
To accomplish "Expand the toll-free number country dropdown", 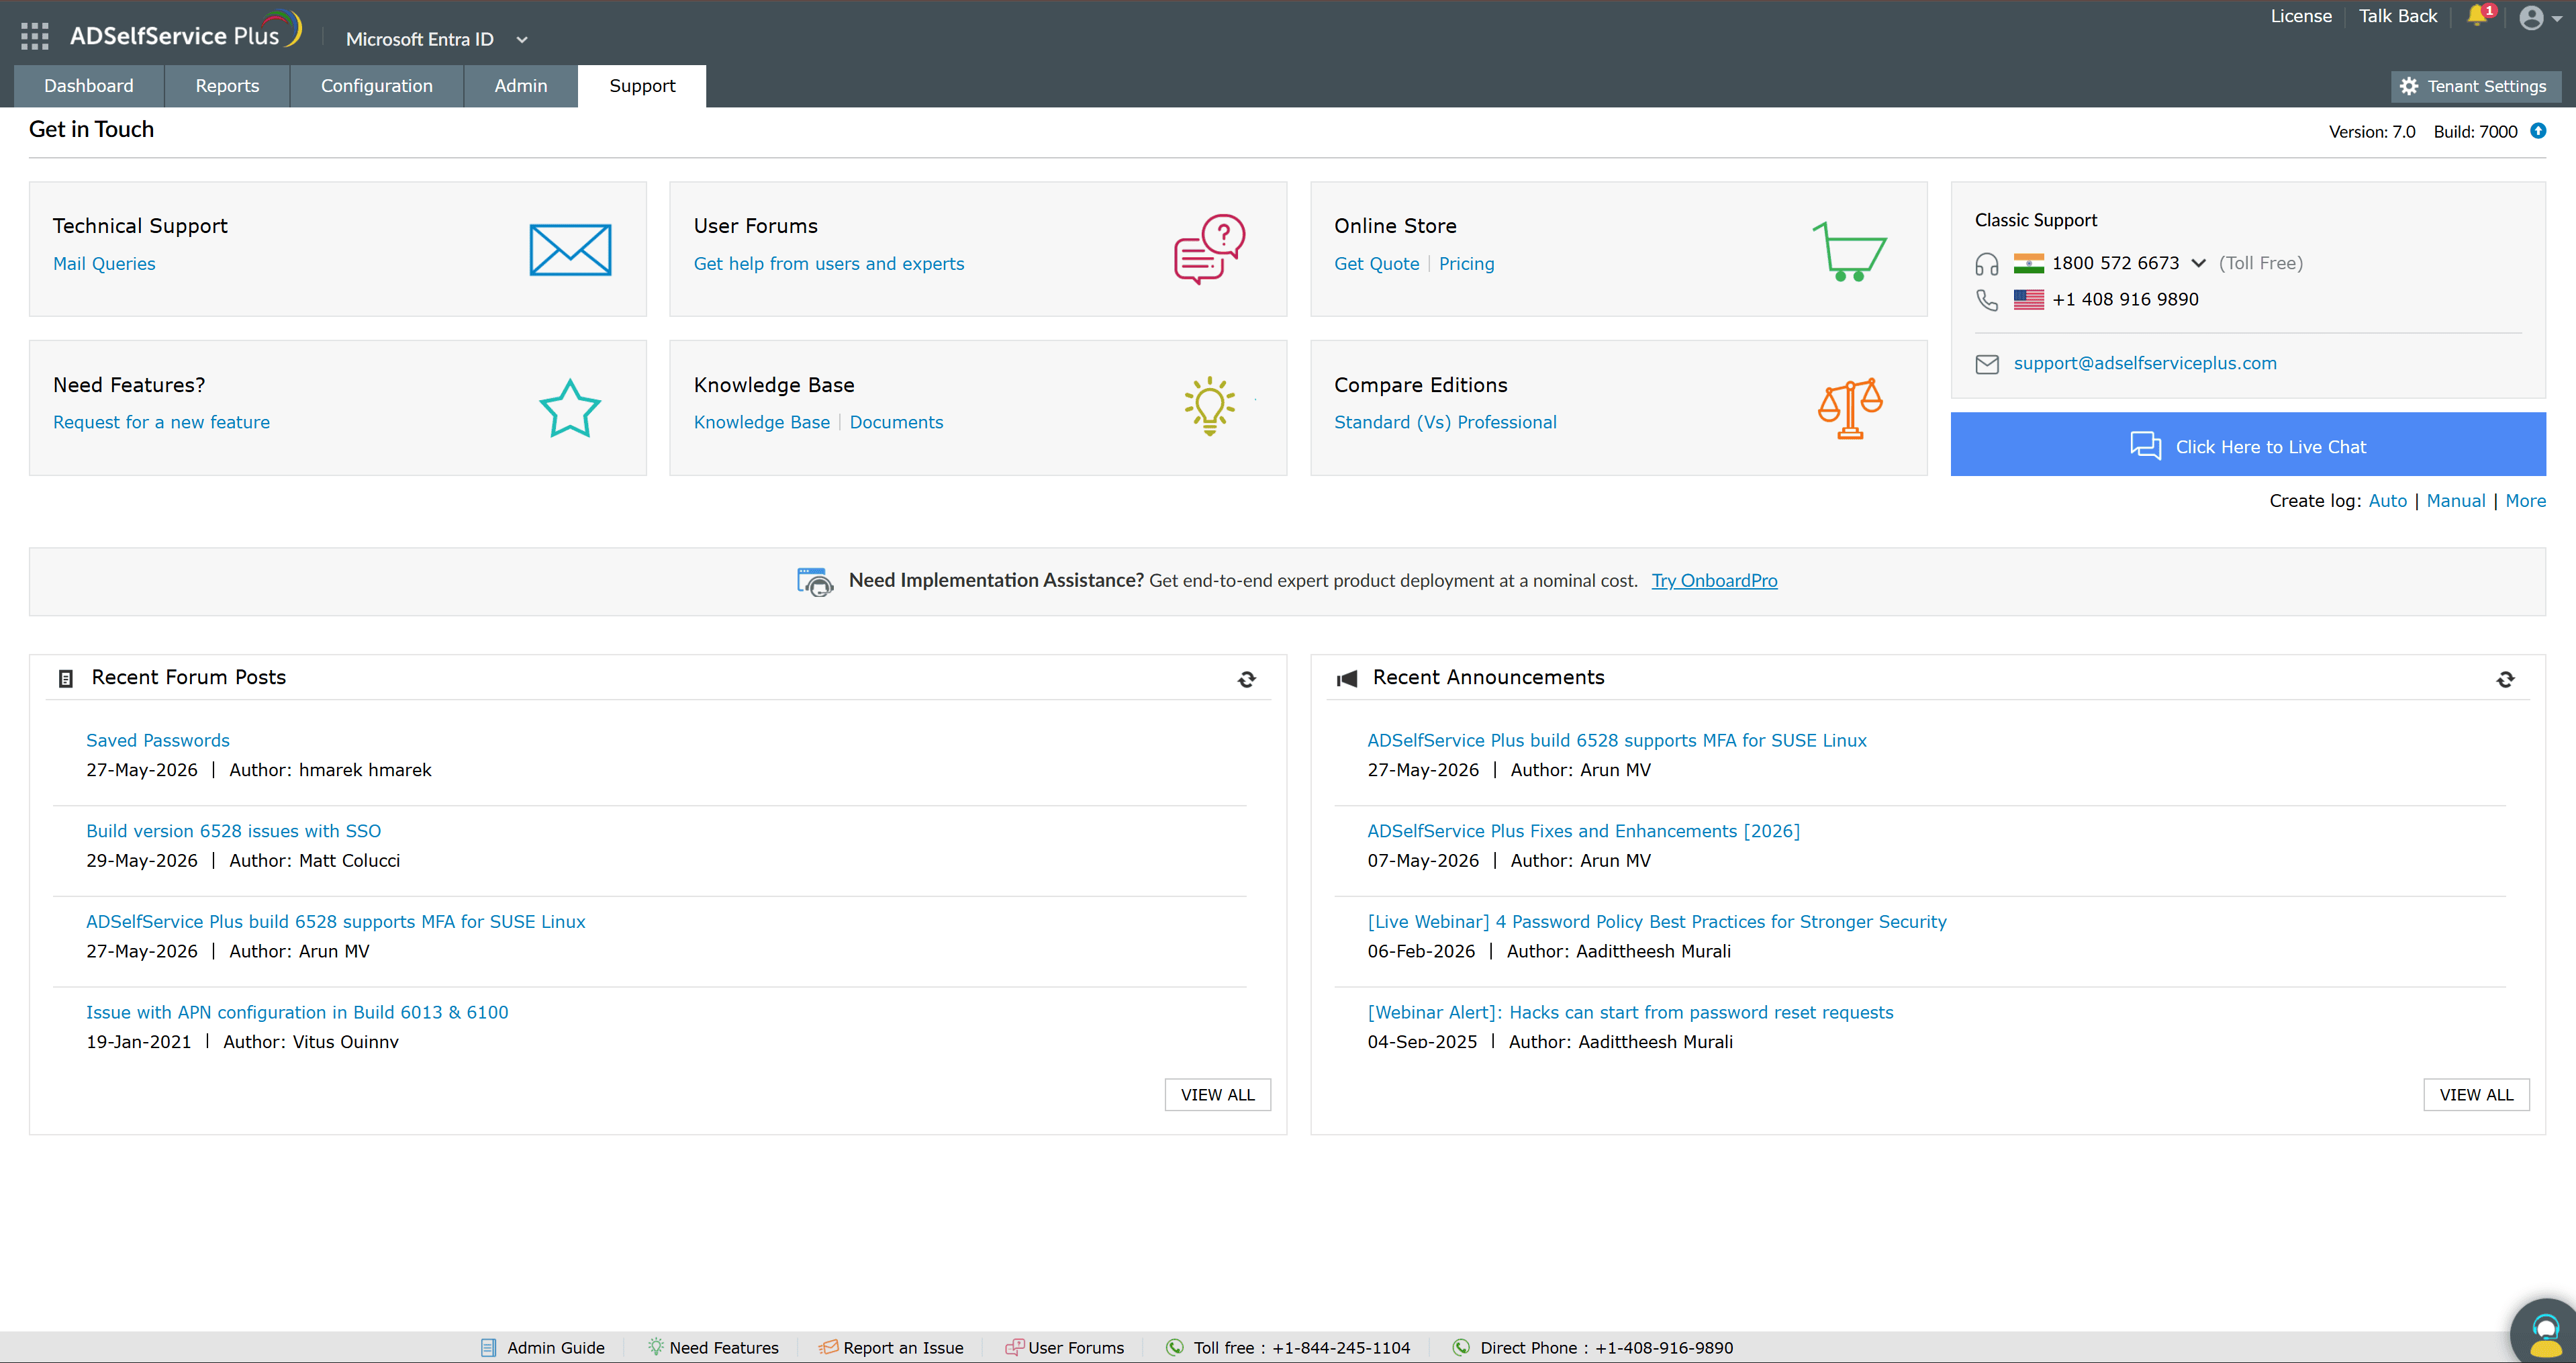I will (x=2198, y=263).
